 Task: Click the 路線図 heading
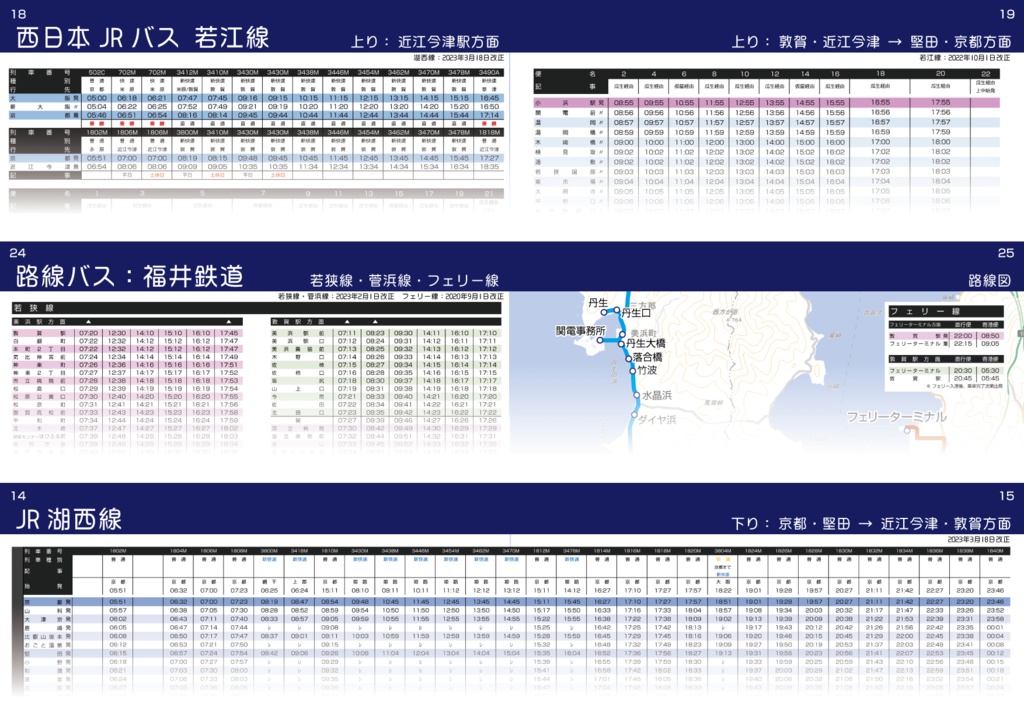[x=989, y=281]
